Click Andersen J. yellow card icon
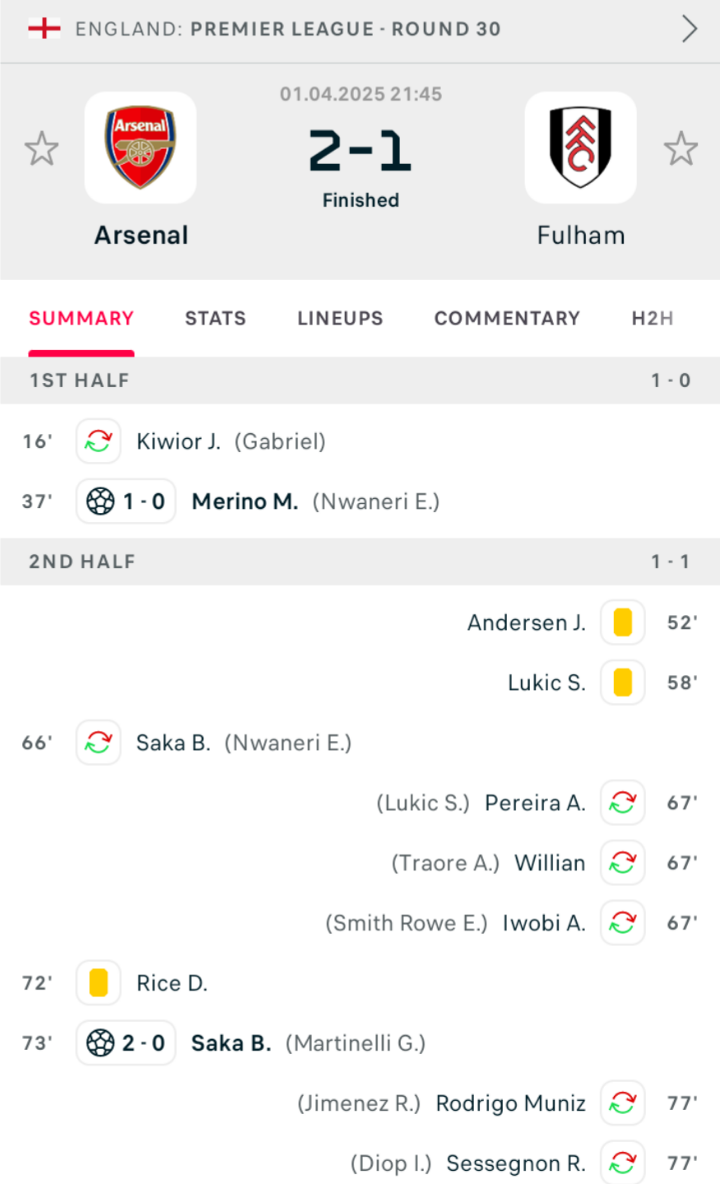 pos(623,622)
